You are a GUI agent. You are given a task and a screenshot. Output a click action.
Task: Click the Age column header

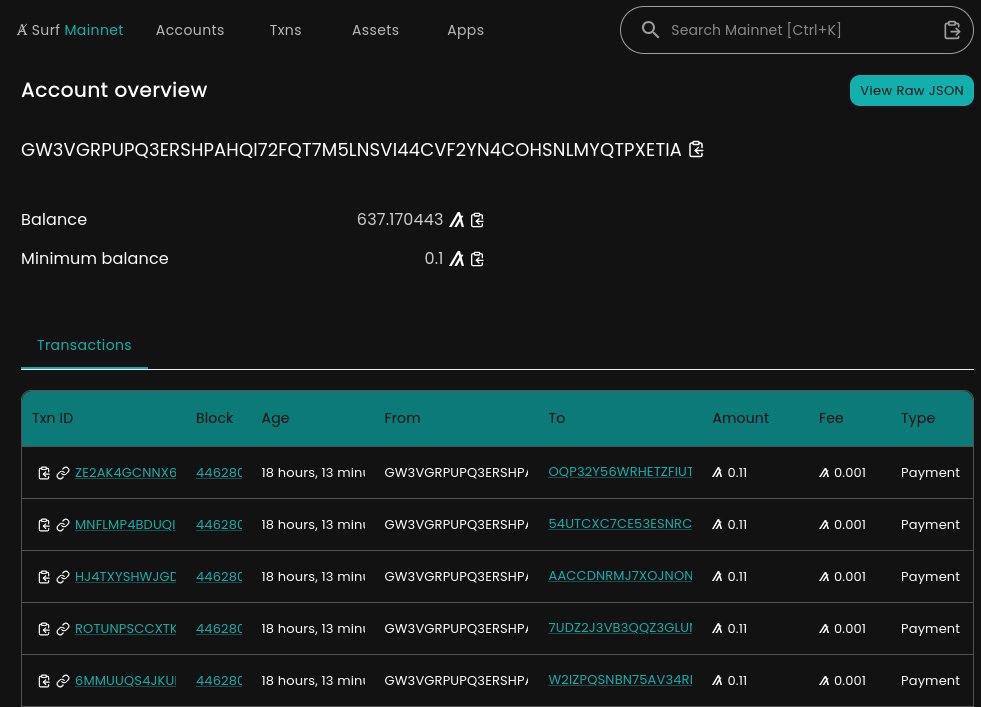point(275,418)
